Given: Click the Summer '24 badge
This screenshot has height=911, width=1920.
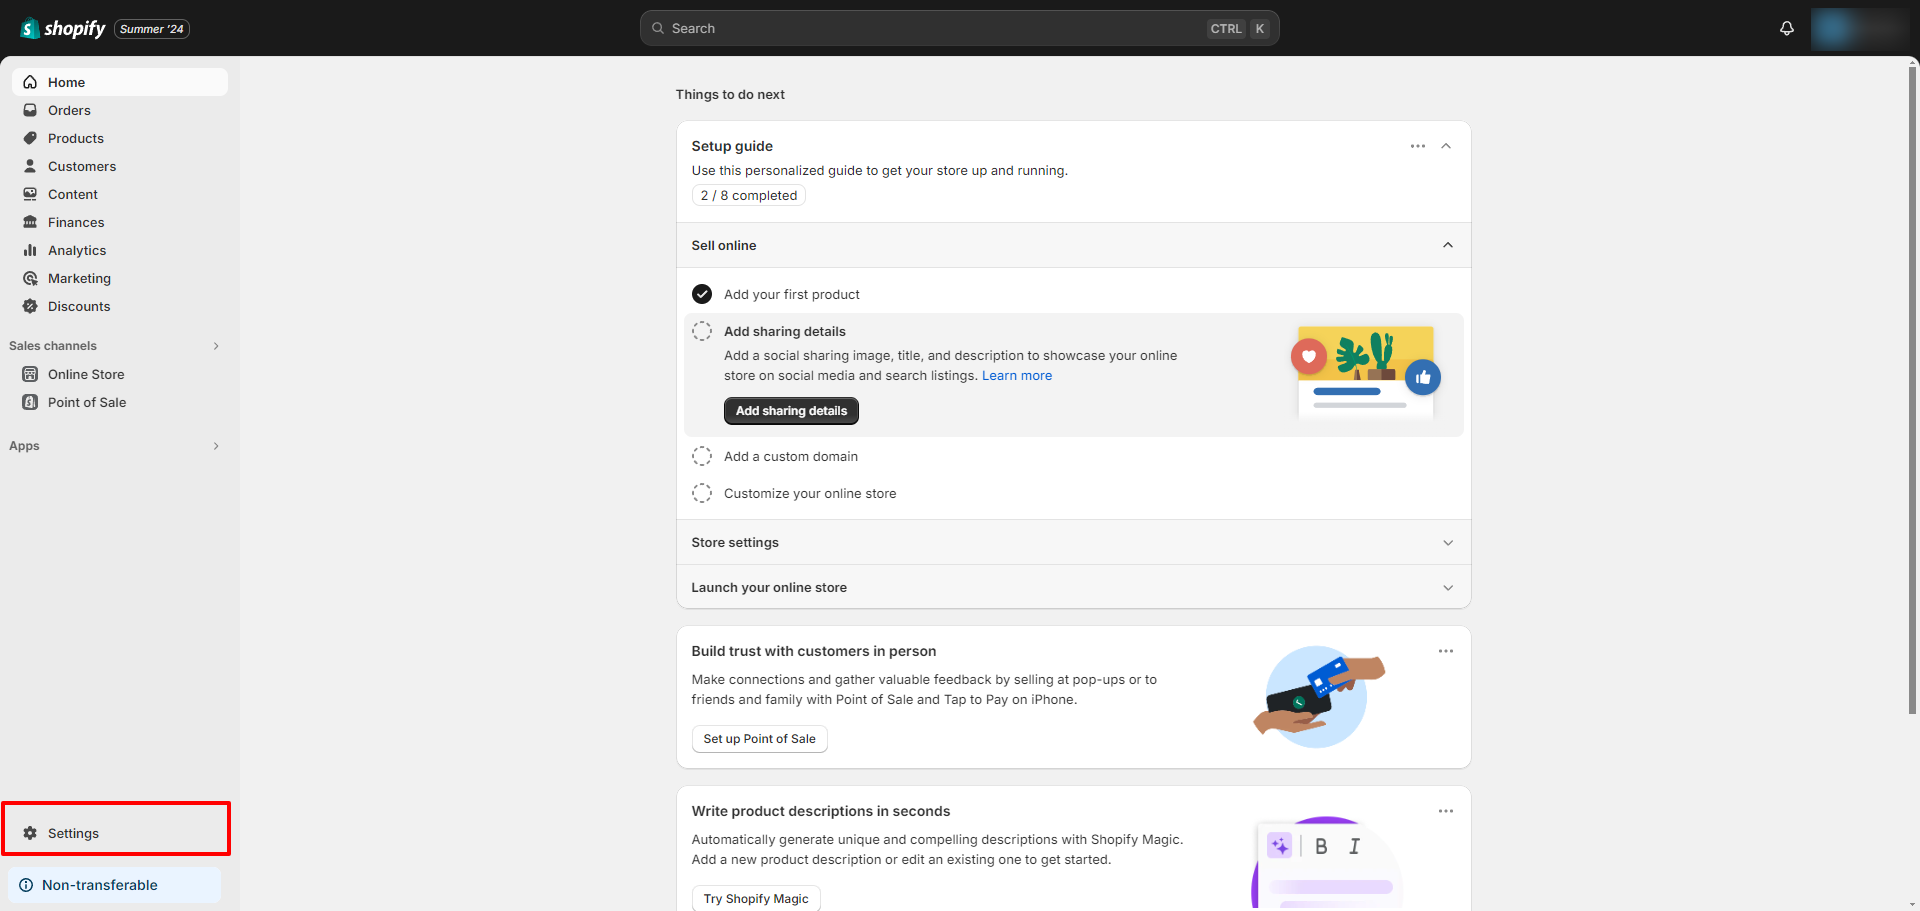Looking at the screenshot, I should (x=152, y=29).
